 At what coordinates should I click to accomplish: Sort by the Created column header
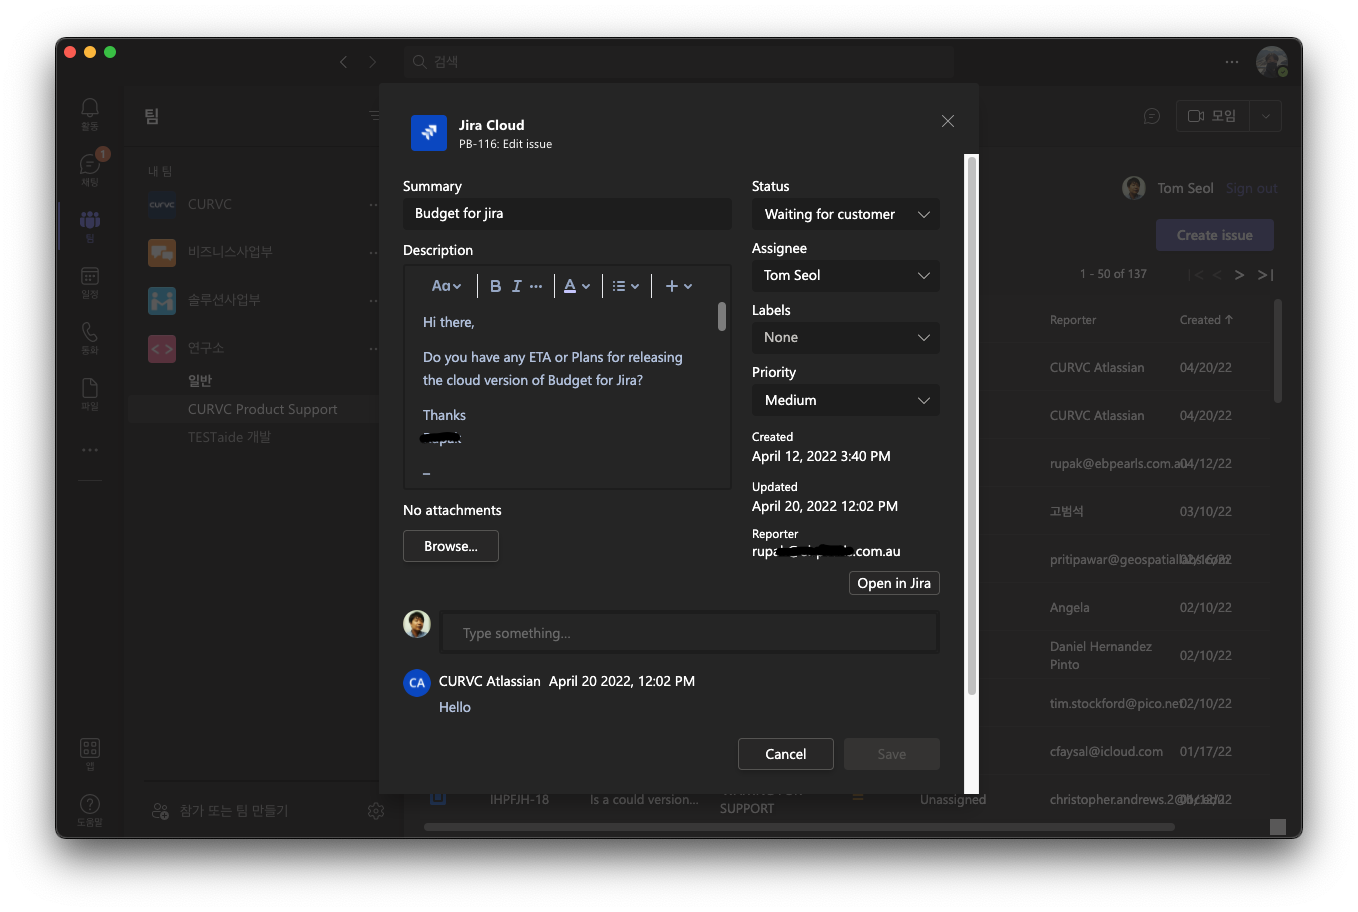1206,320
